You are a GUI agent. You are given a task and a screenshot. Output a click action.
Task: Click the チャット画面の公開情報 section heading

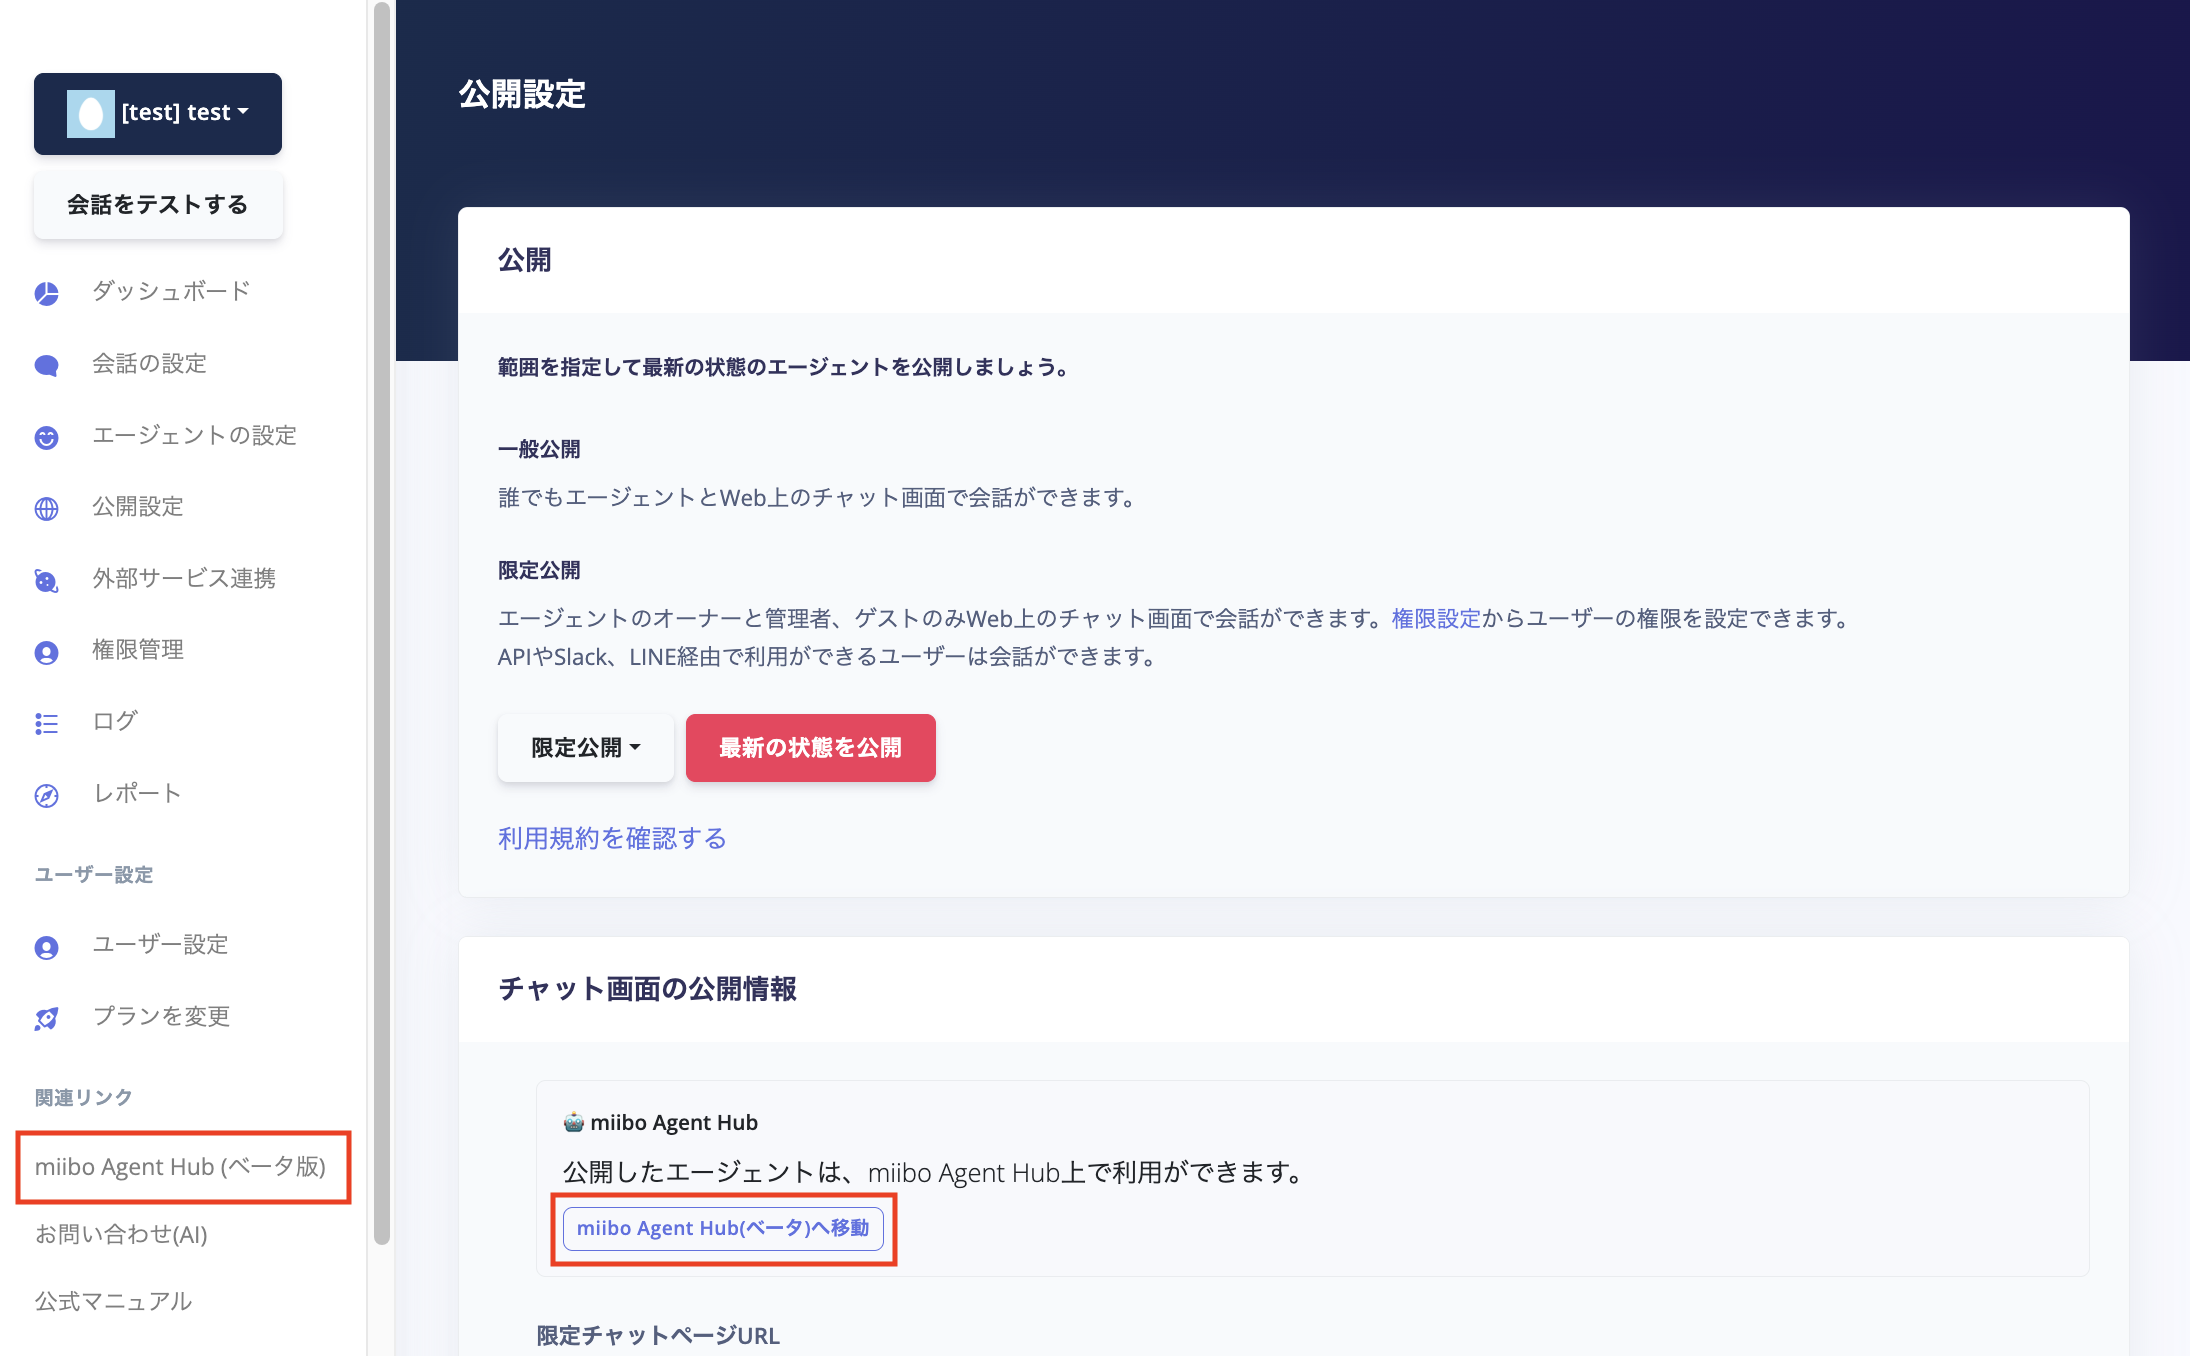[x=648, y=989]
